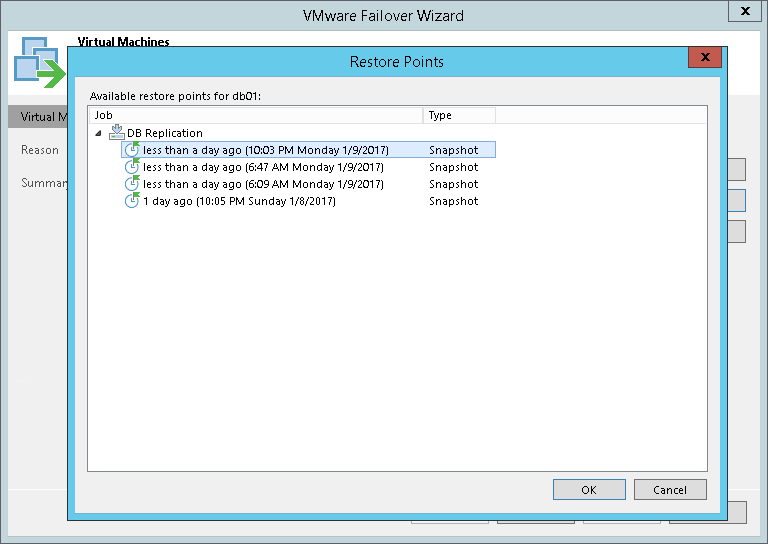Click Snapshot type of 10:05 PM Sunday point
Viewport: 768px width, 544px height.
pyautogui.click(x=454, y=201)
